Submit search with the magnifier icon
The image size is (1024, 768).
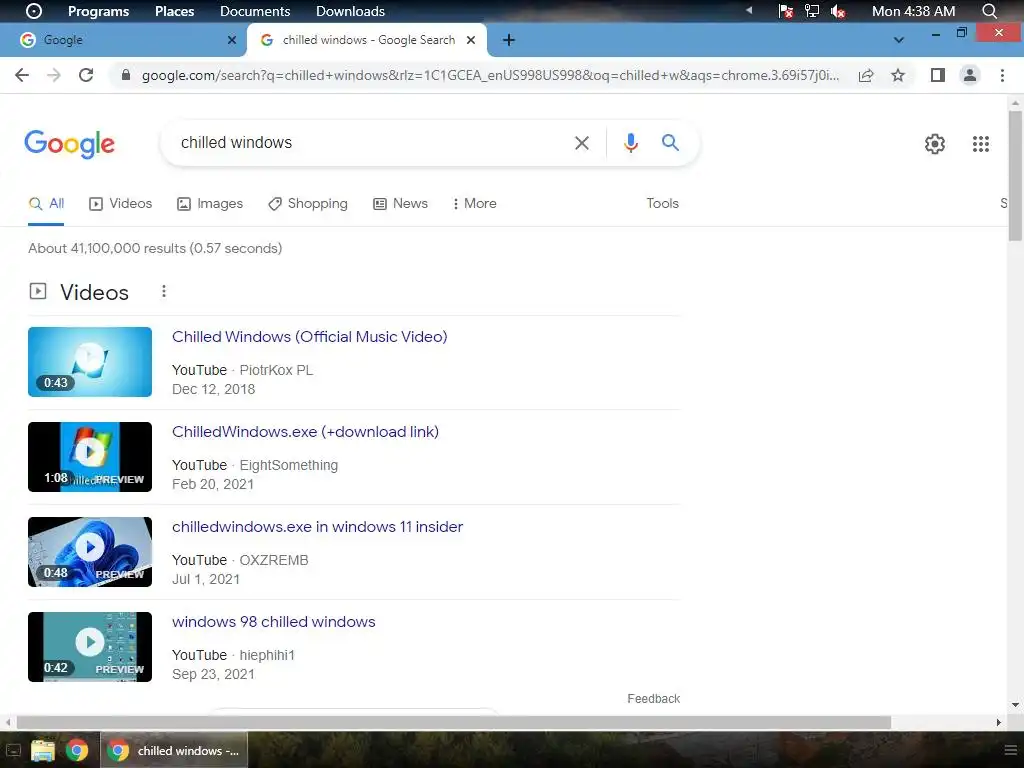(670, 142)
